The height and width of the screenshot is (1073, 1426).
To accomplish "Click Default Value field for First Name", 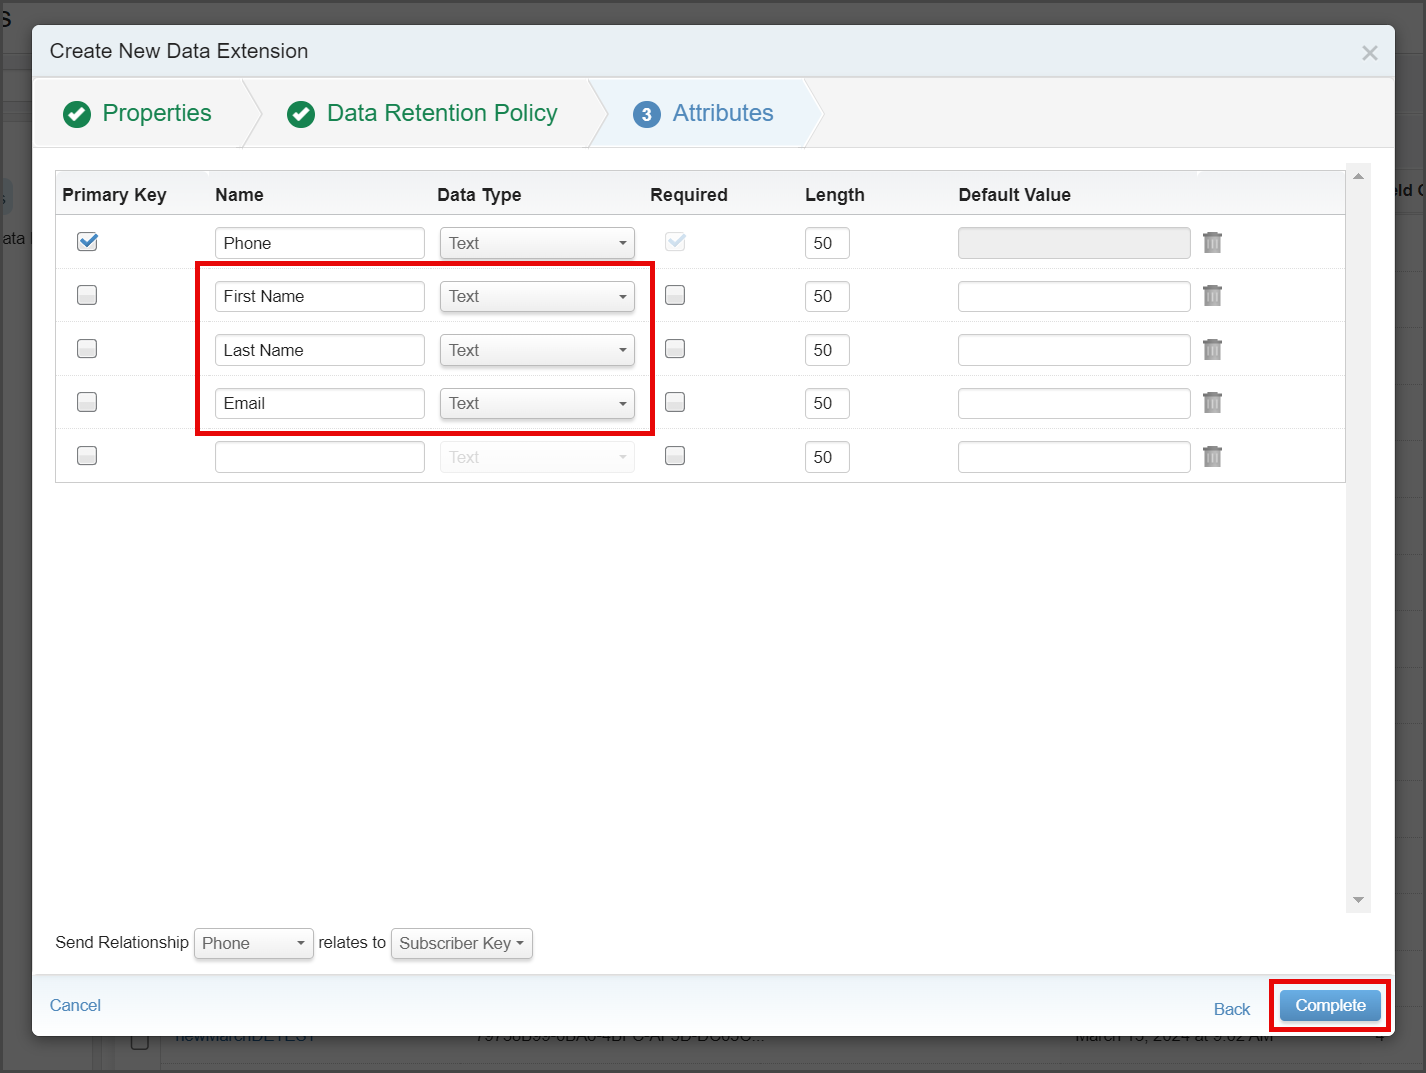I will (1074, 296).
